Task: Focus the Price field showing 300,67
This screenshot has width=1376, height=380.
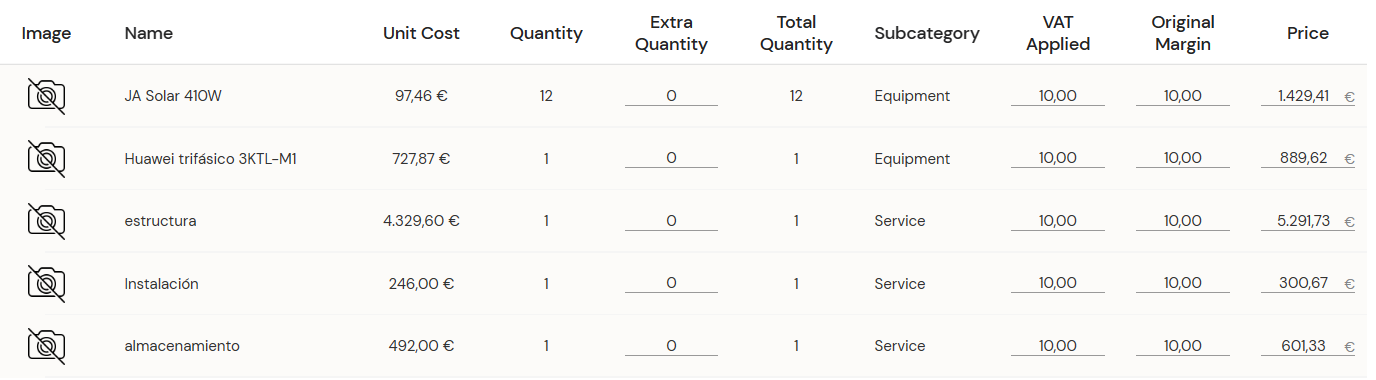Action: click(x=1308, y=284)
